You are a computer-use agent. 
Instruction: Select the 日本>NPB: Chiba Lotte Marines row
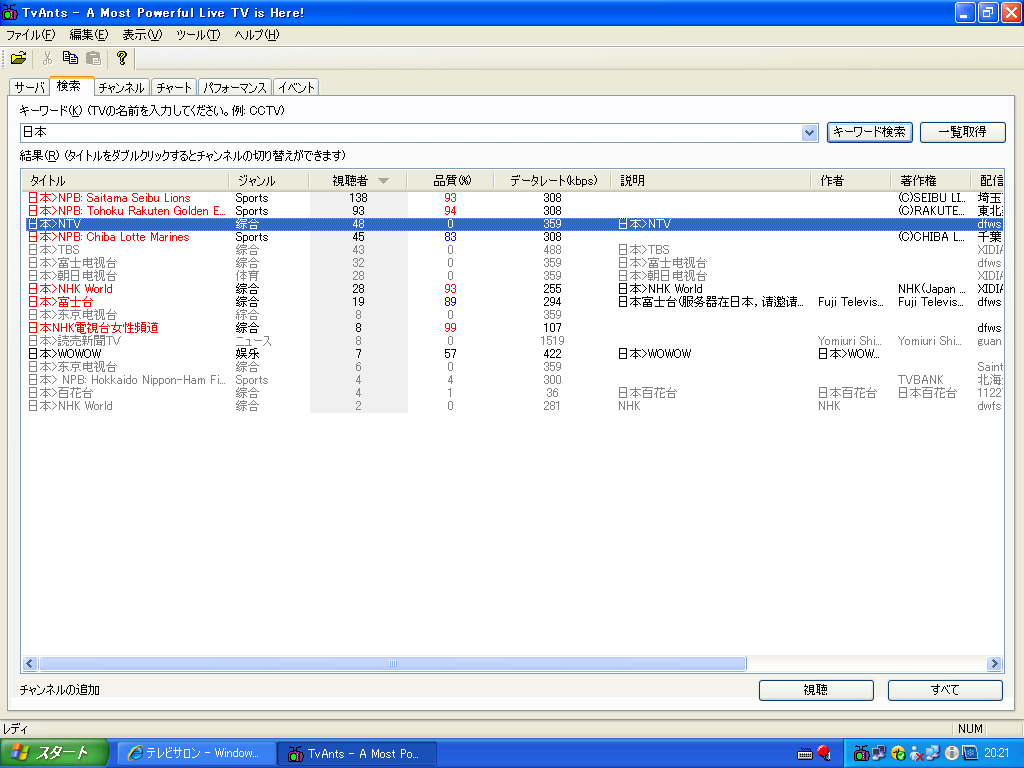click(x=513, y=237)
